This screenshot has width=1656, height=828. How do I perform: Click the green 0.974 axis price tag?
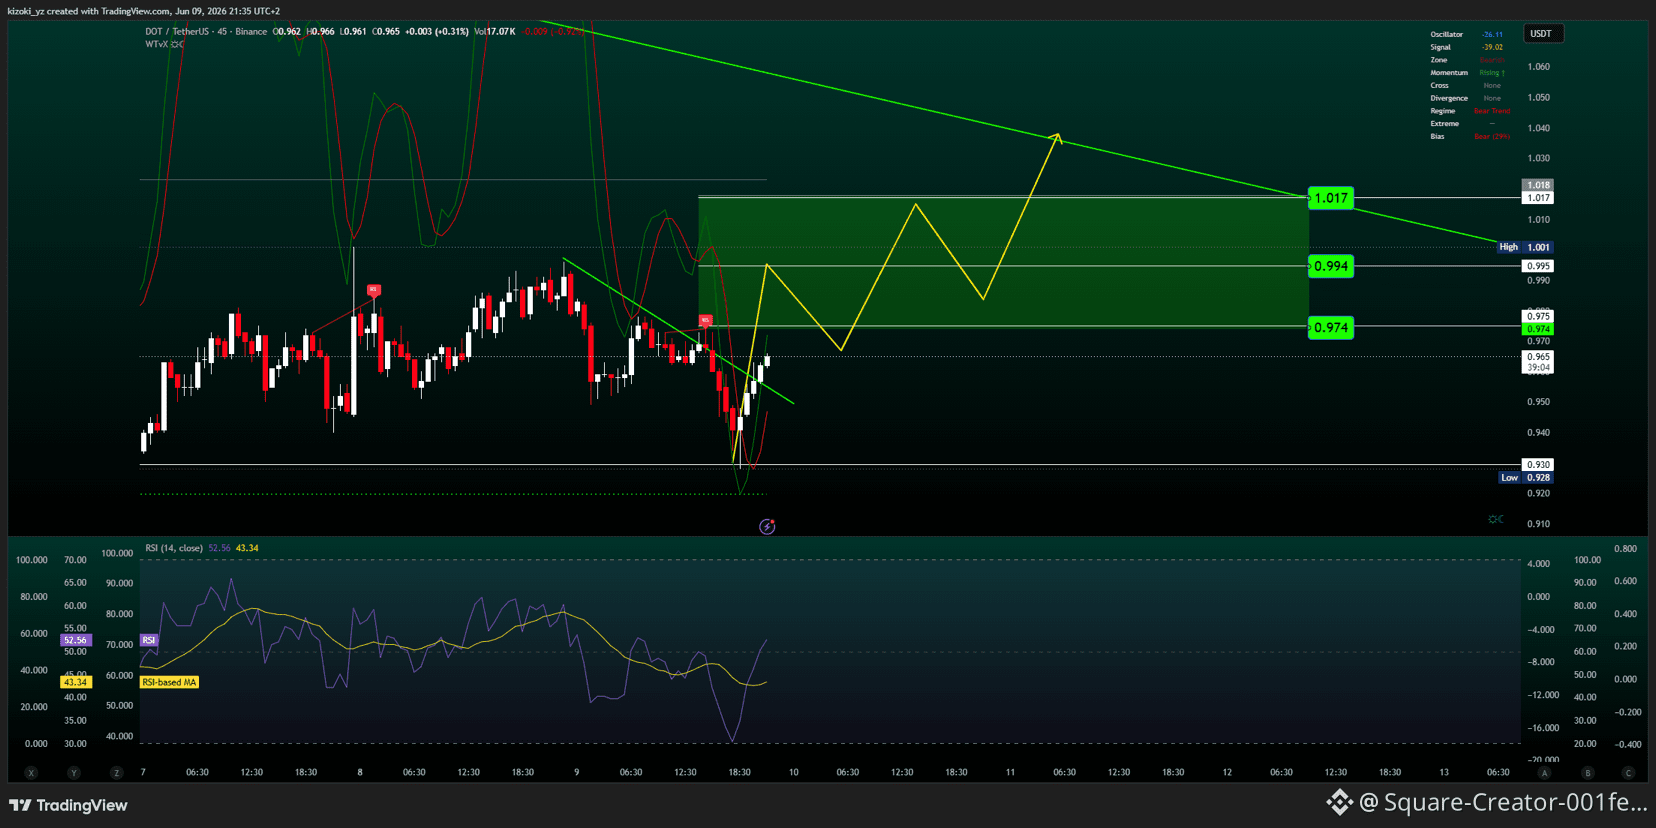(x=1538, y=329)
